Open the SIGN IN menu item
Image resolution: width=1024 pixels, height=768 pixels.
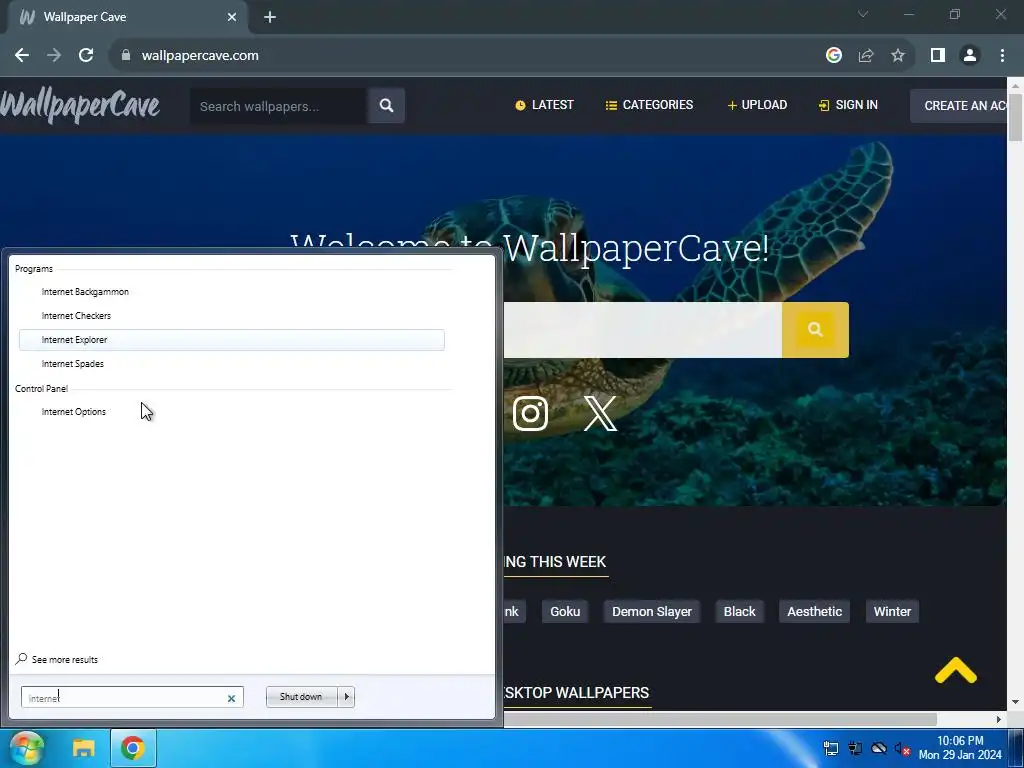(848, 105)
